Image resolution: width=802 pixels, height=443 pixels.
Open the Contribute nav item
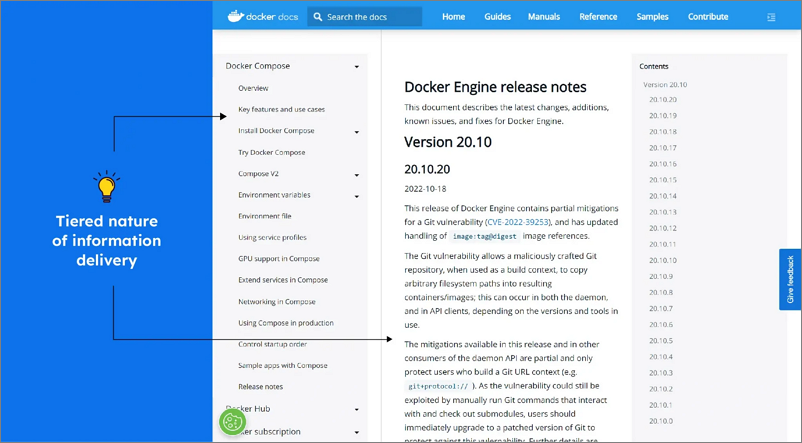tap(708, 17)
